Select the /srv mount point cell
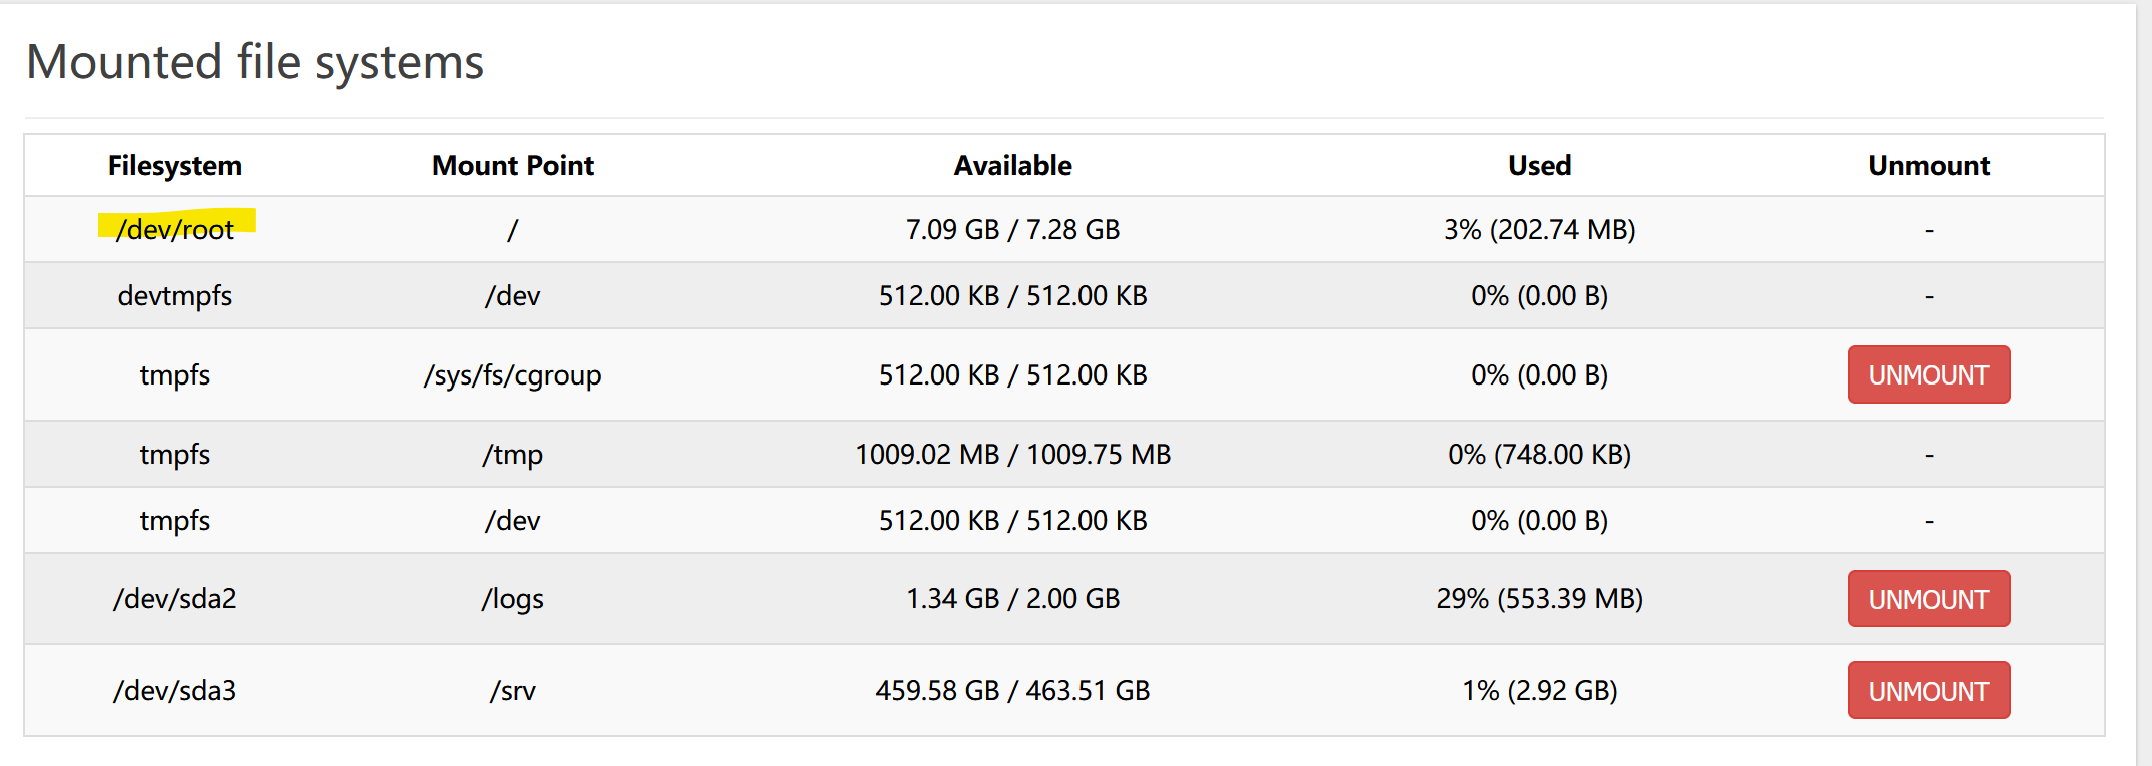The width and height of the screenshot is (2152, 766). pos(512,691)
